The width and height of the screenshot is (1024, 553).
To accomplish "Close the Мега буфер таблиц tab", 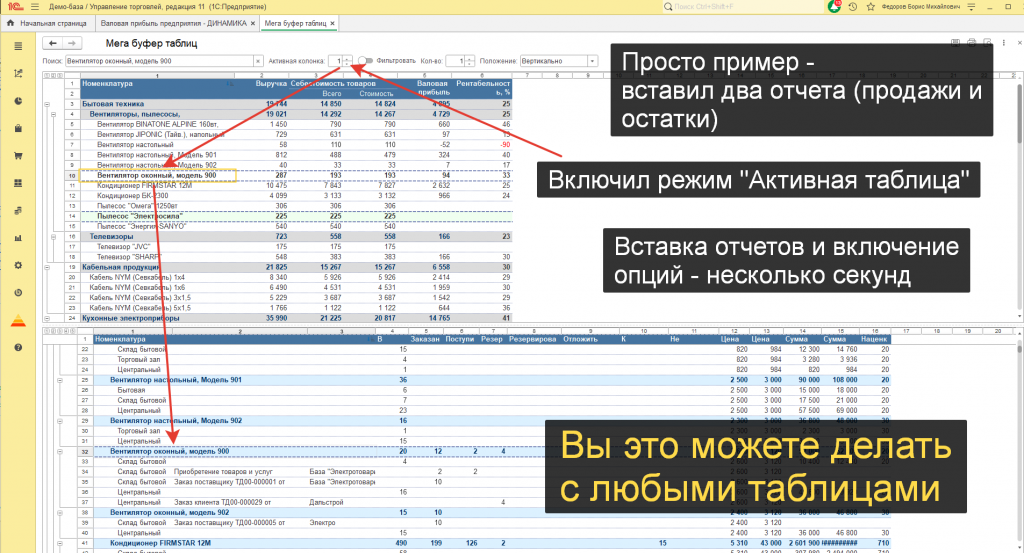I will 332,23.
